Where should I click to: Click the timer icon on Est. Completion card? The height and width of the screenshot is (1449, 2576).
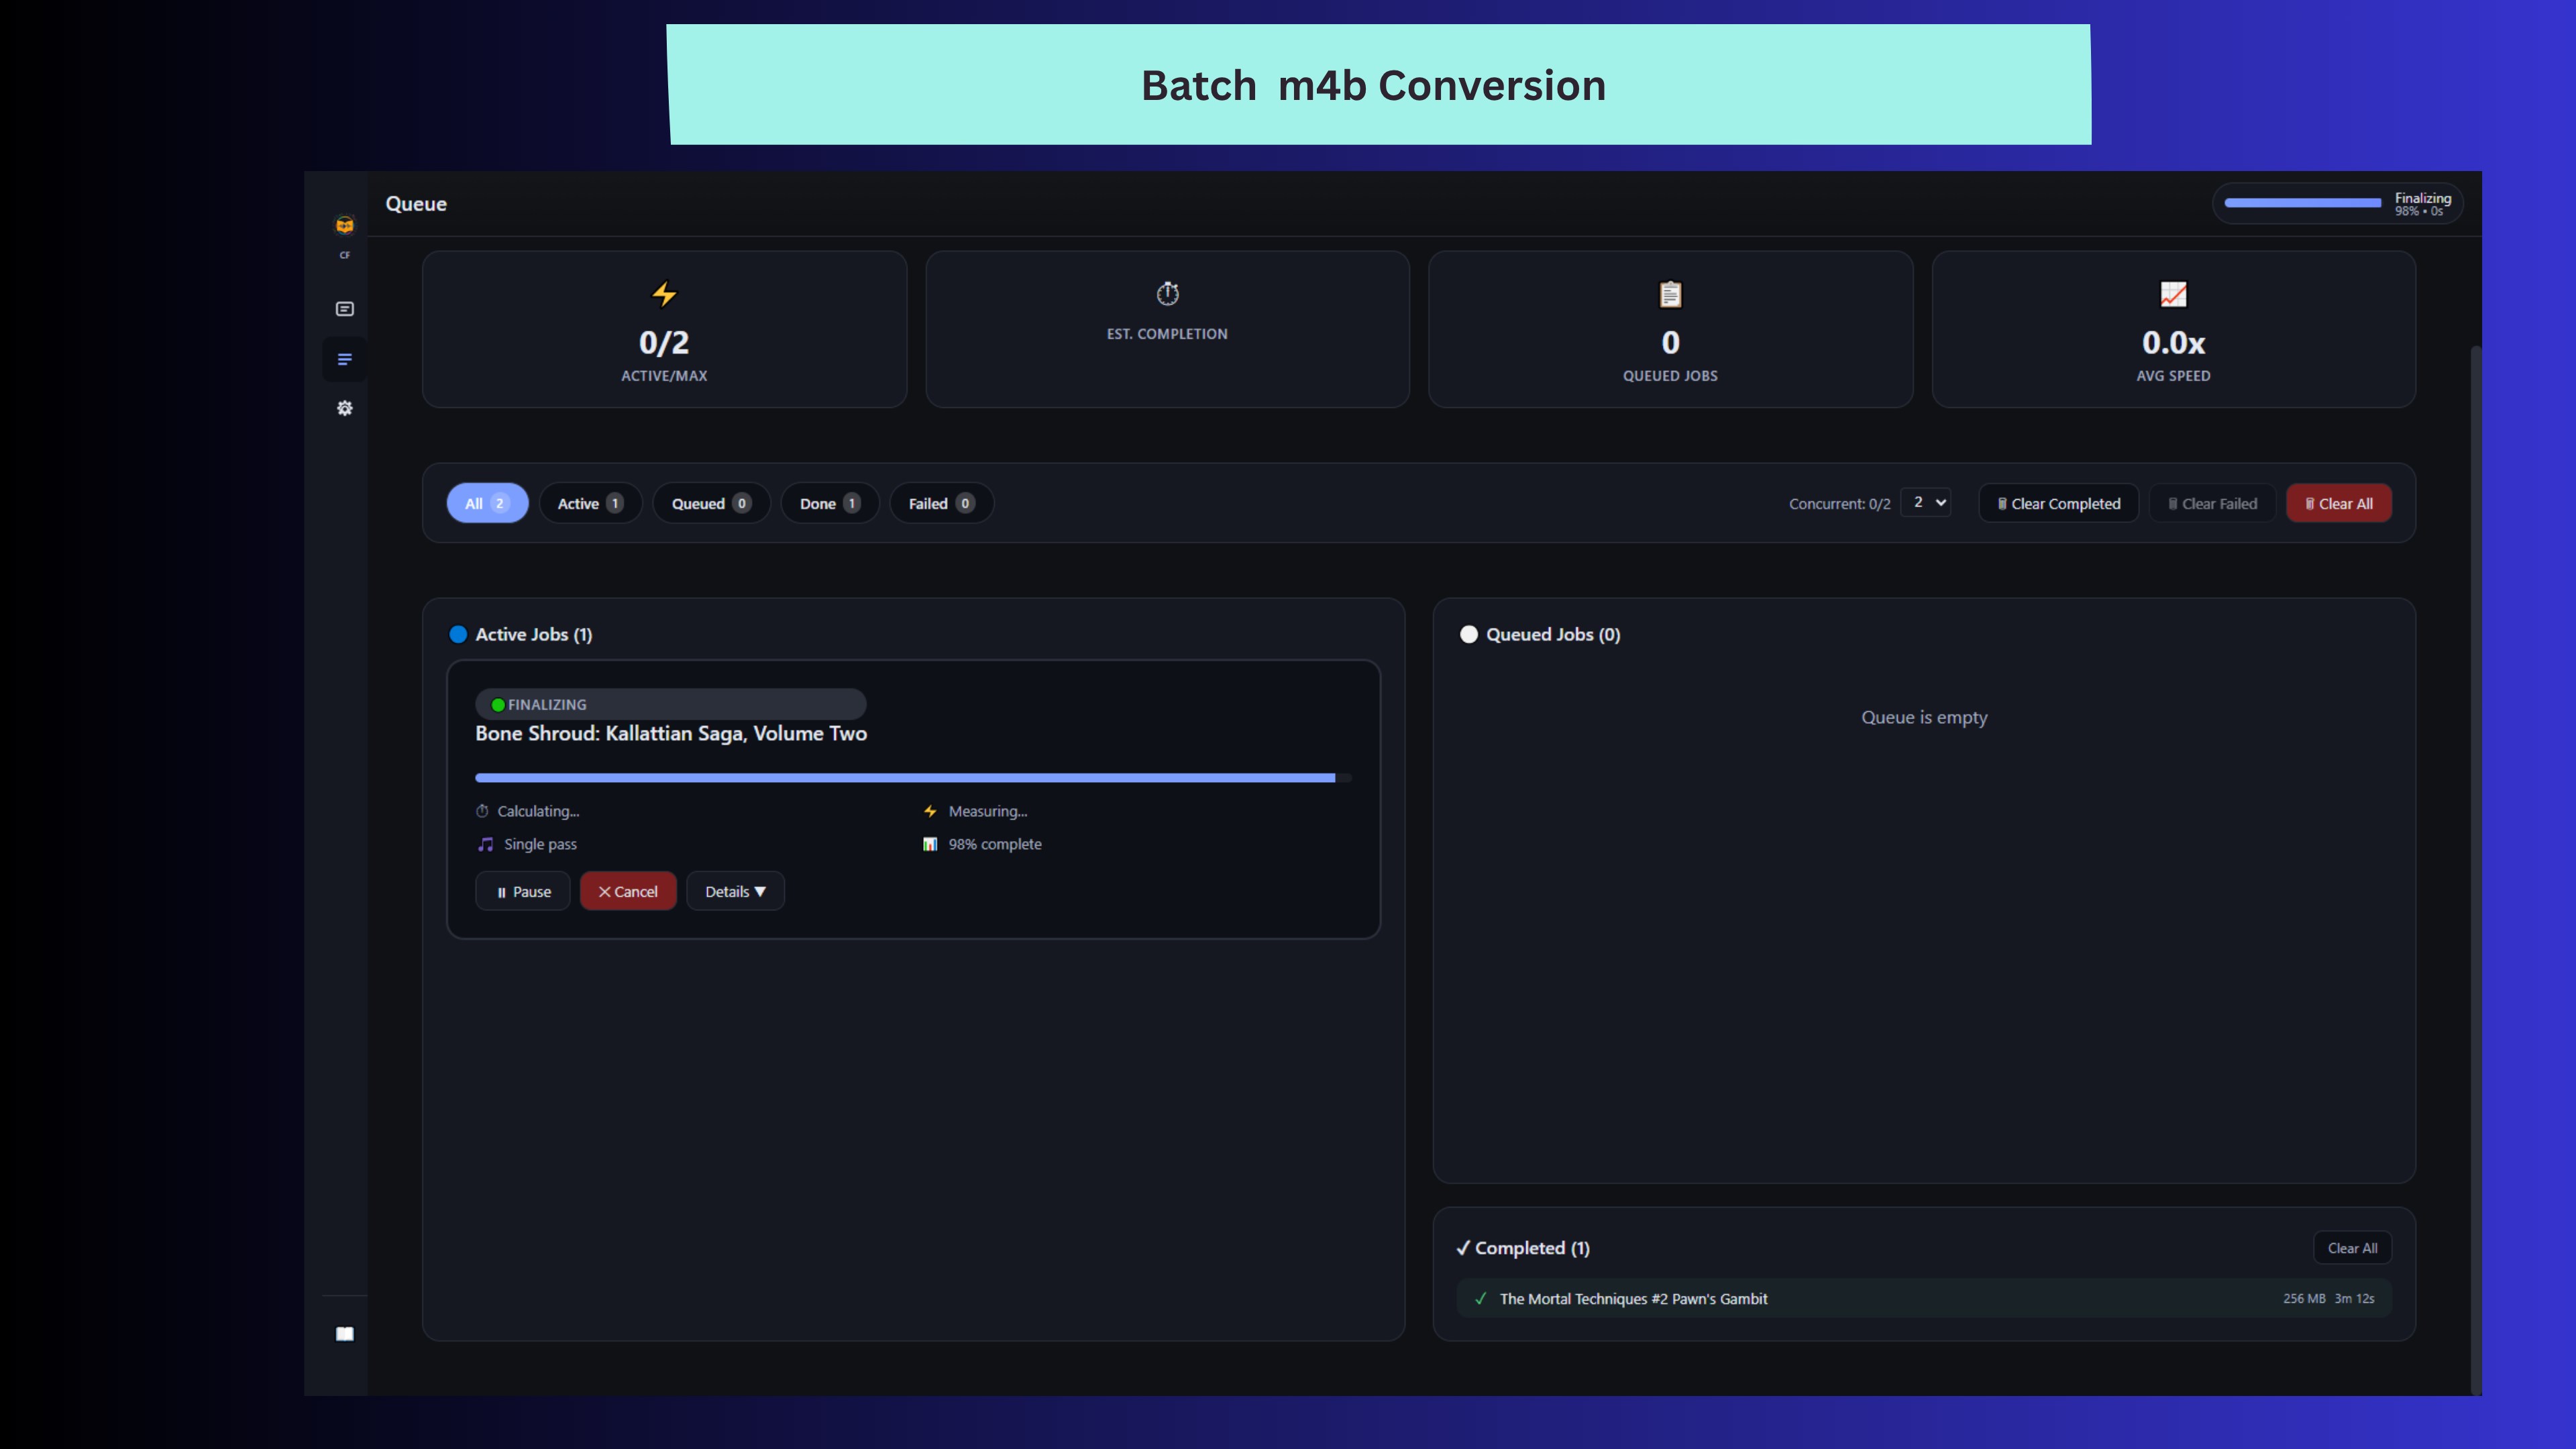(x=1167, y=293)
